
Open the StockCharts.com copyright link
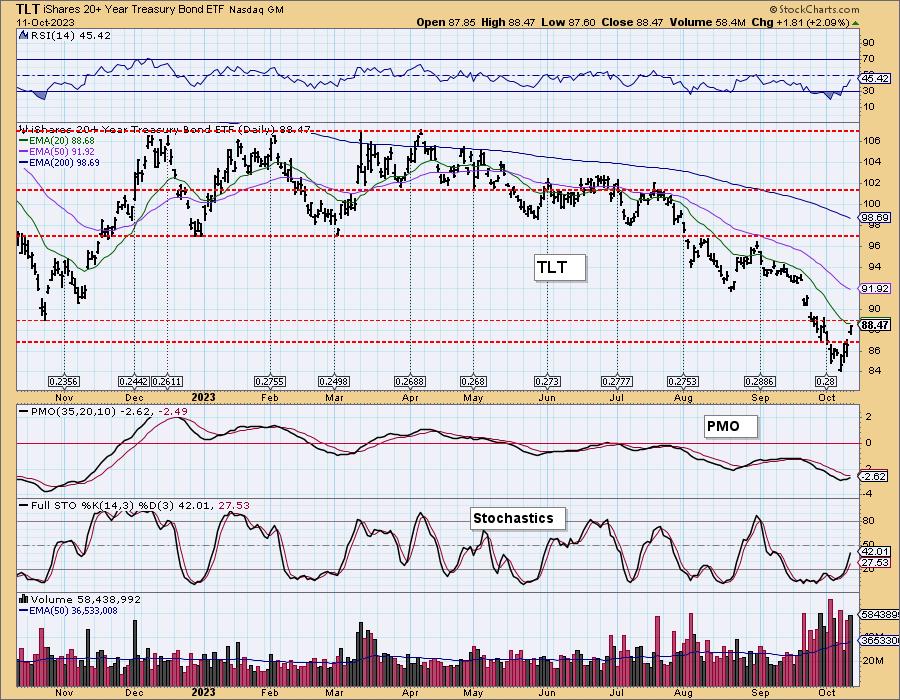pyautogui.click(x=814, y=9)
